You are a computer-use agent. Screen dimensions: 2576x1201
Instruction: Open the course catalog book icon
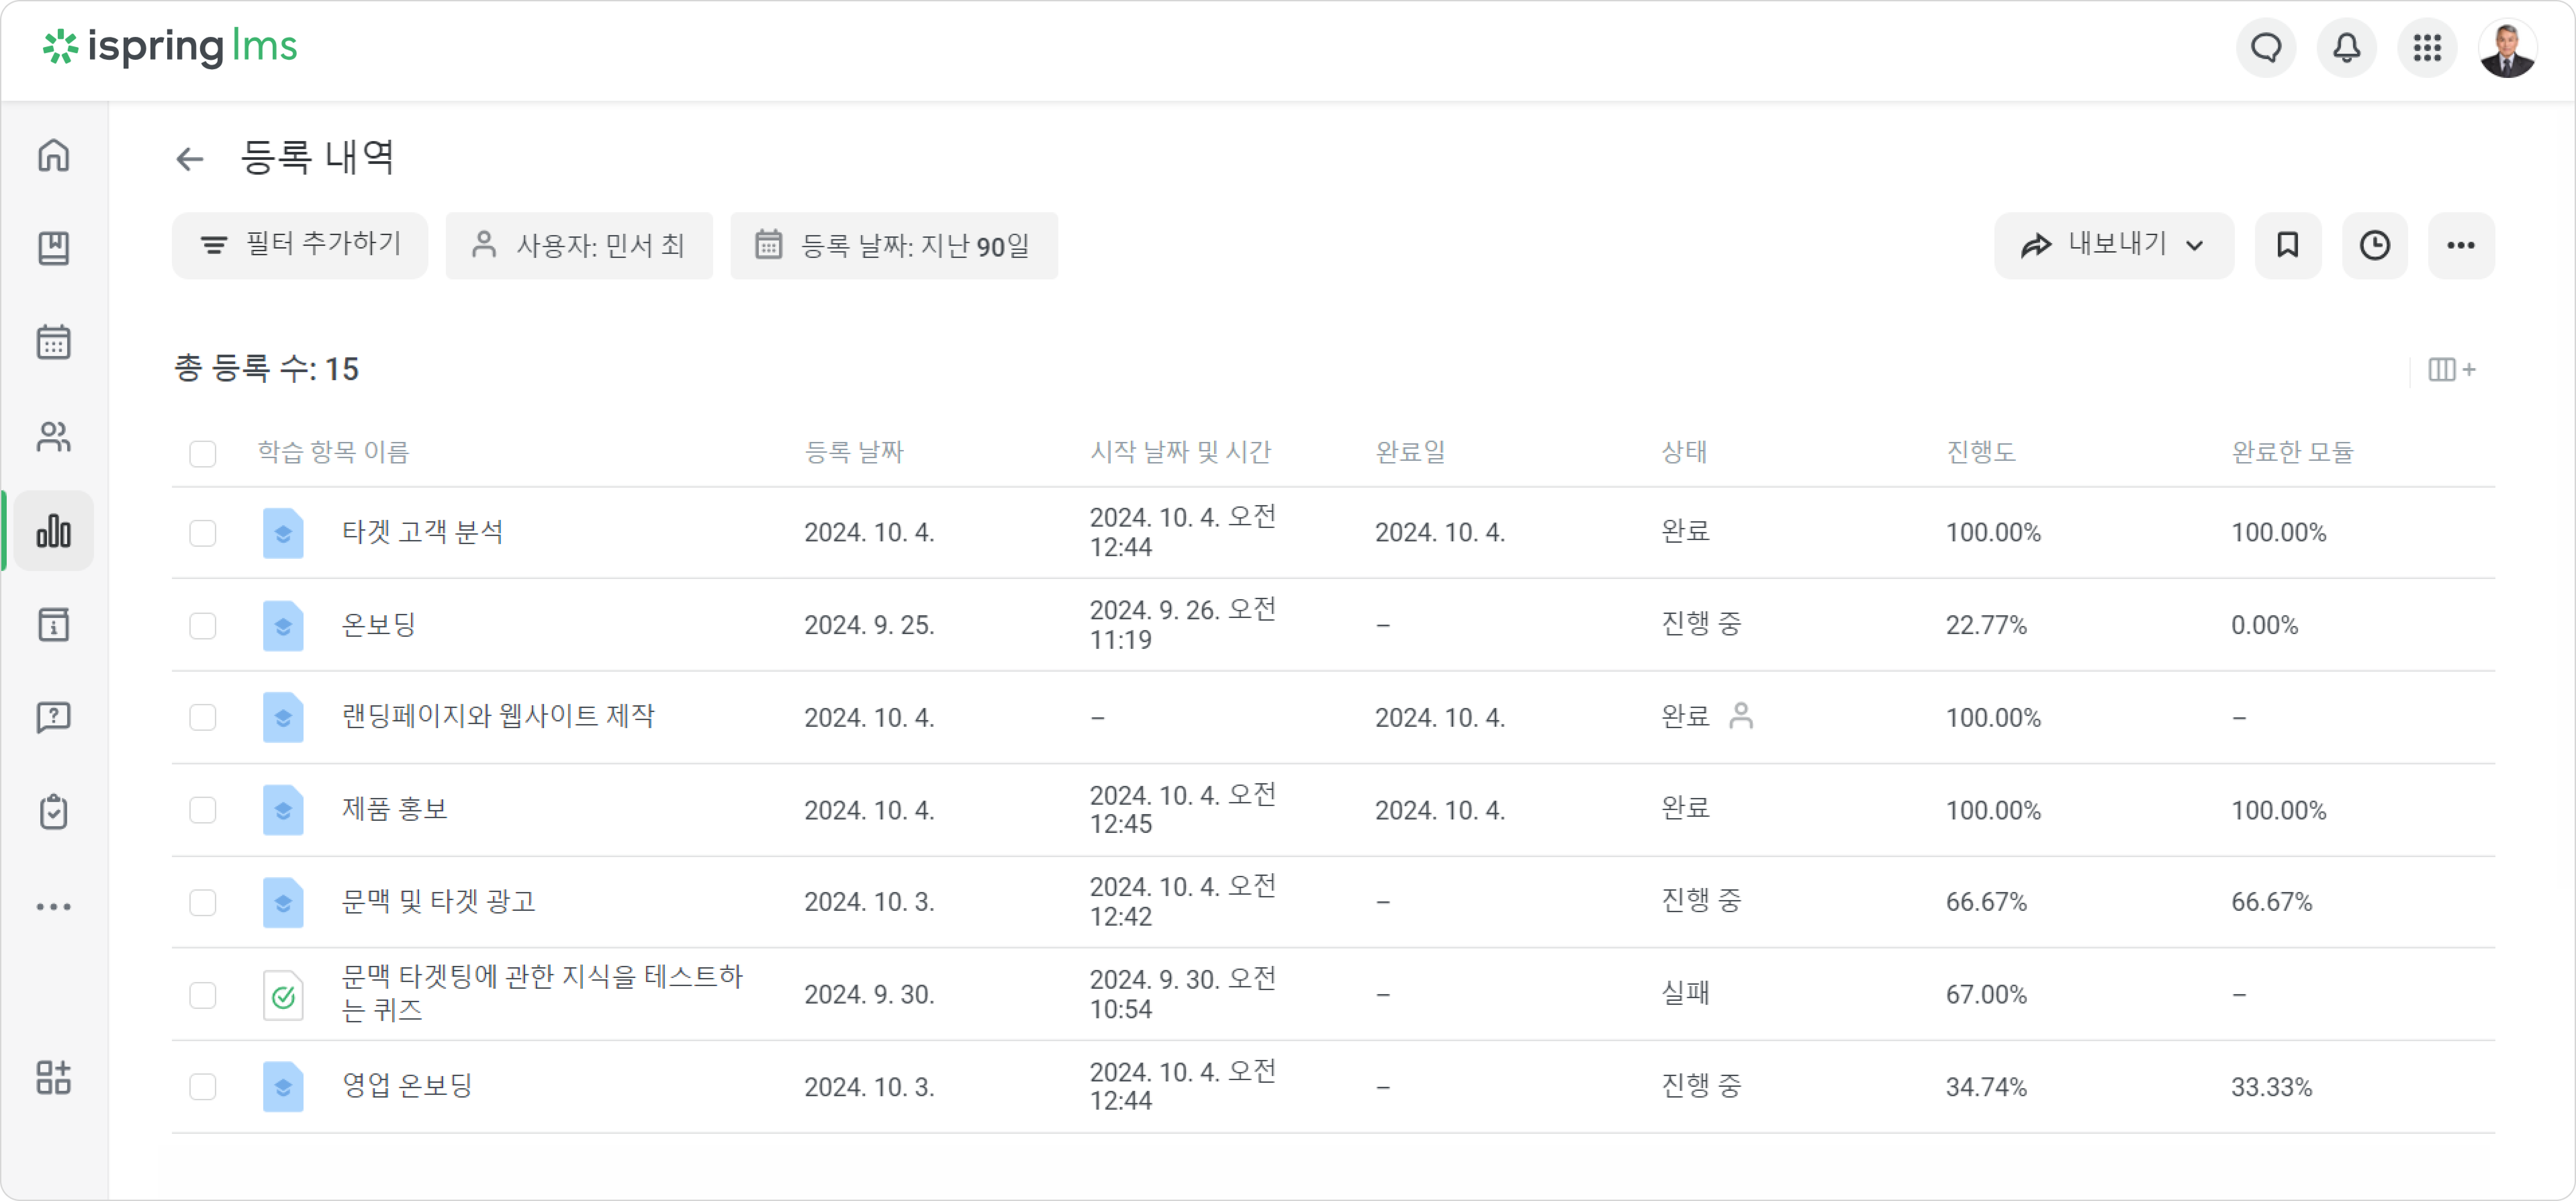[54, 248]
